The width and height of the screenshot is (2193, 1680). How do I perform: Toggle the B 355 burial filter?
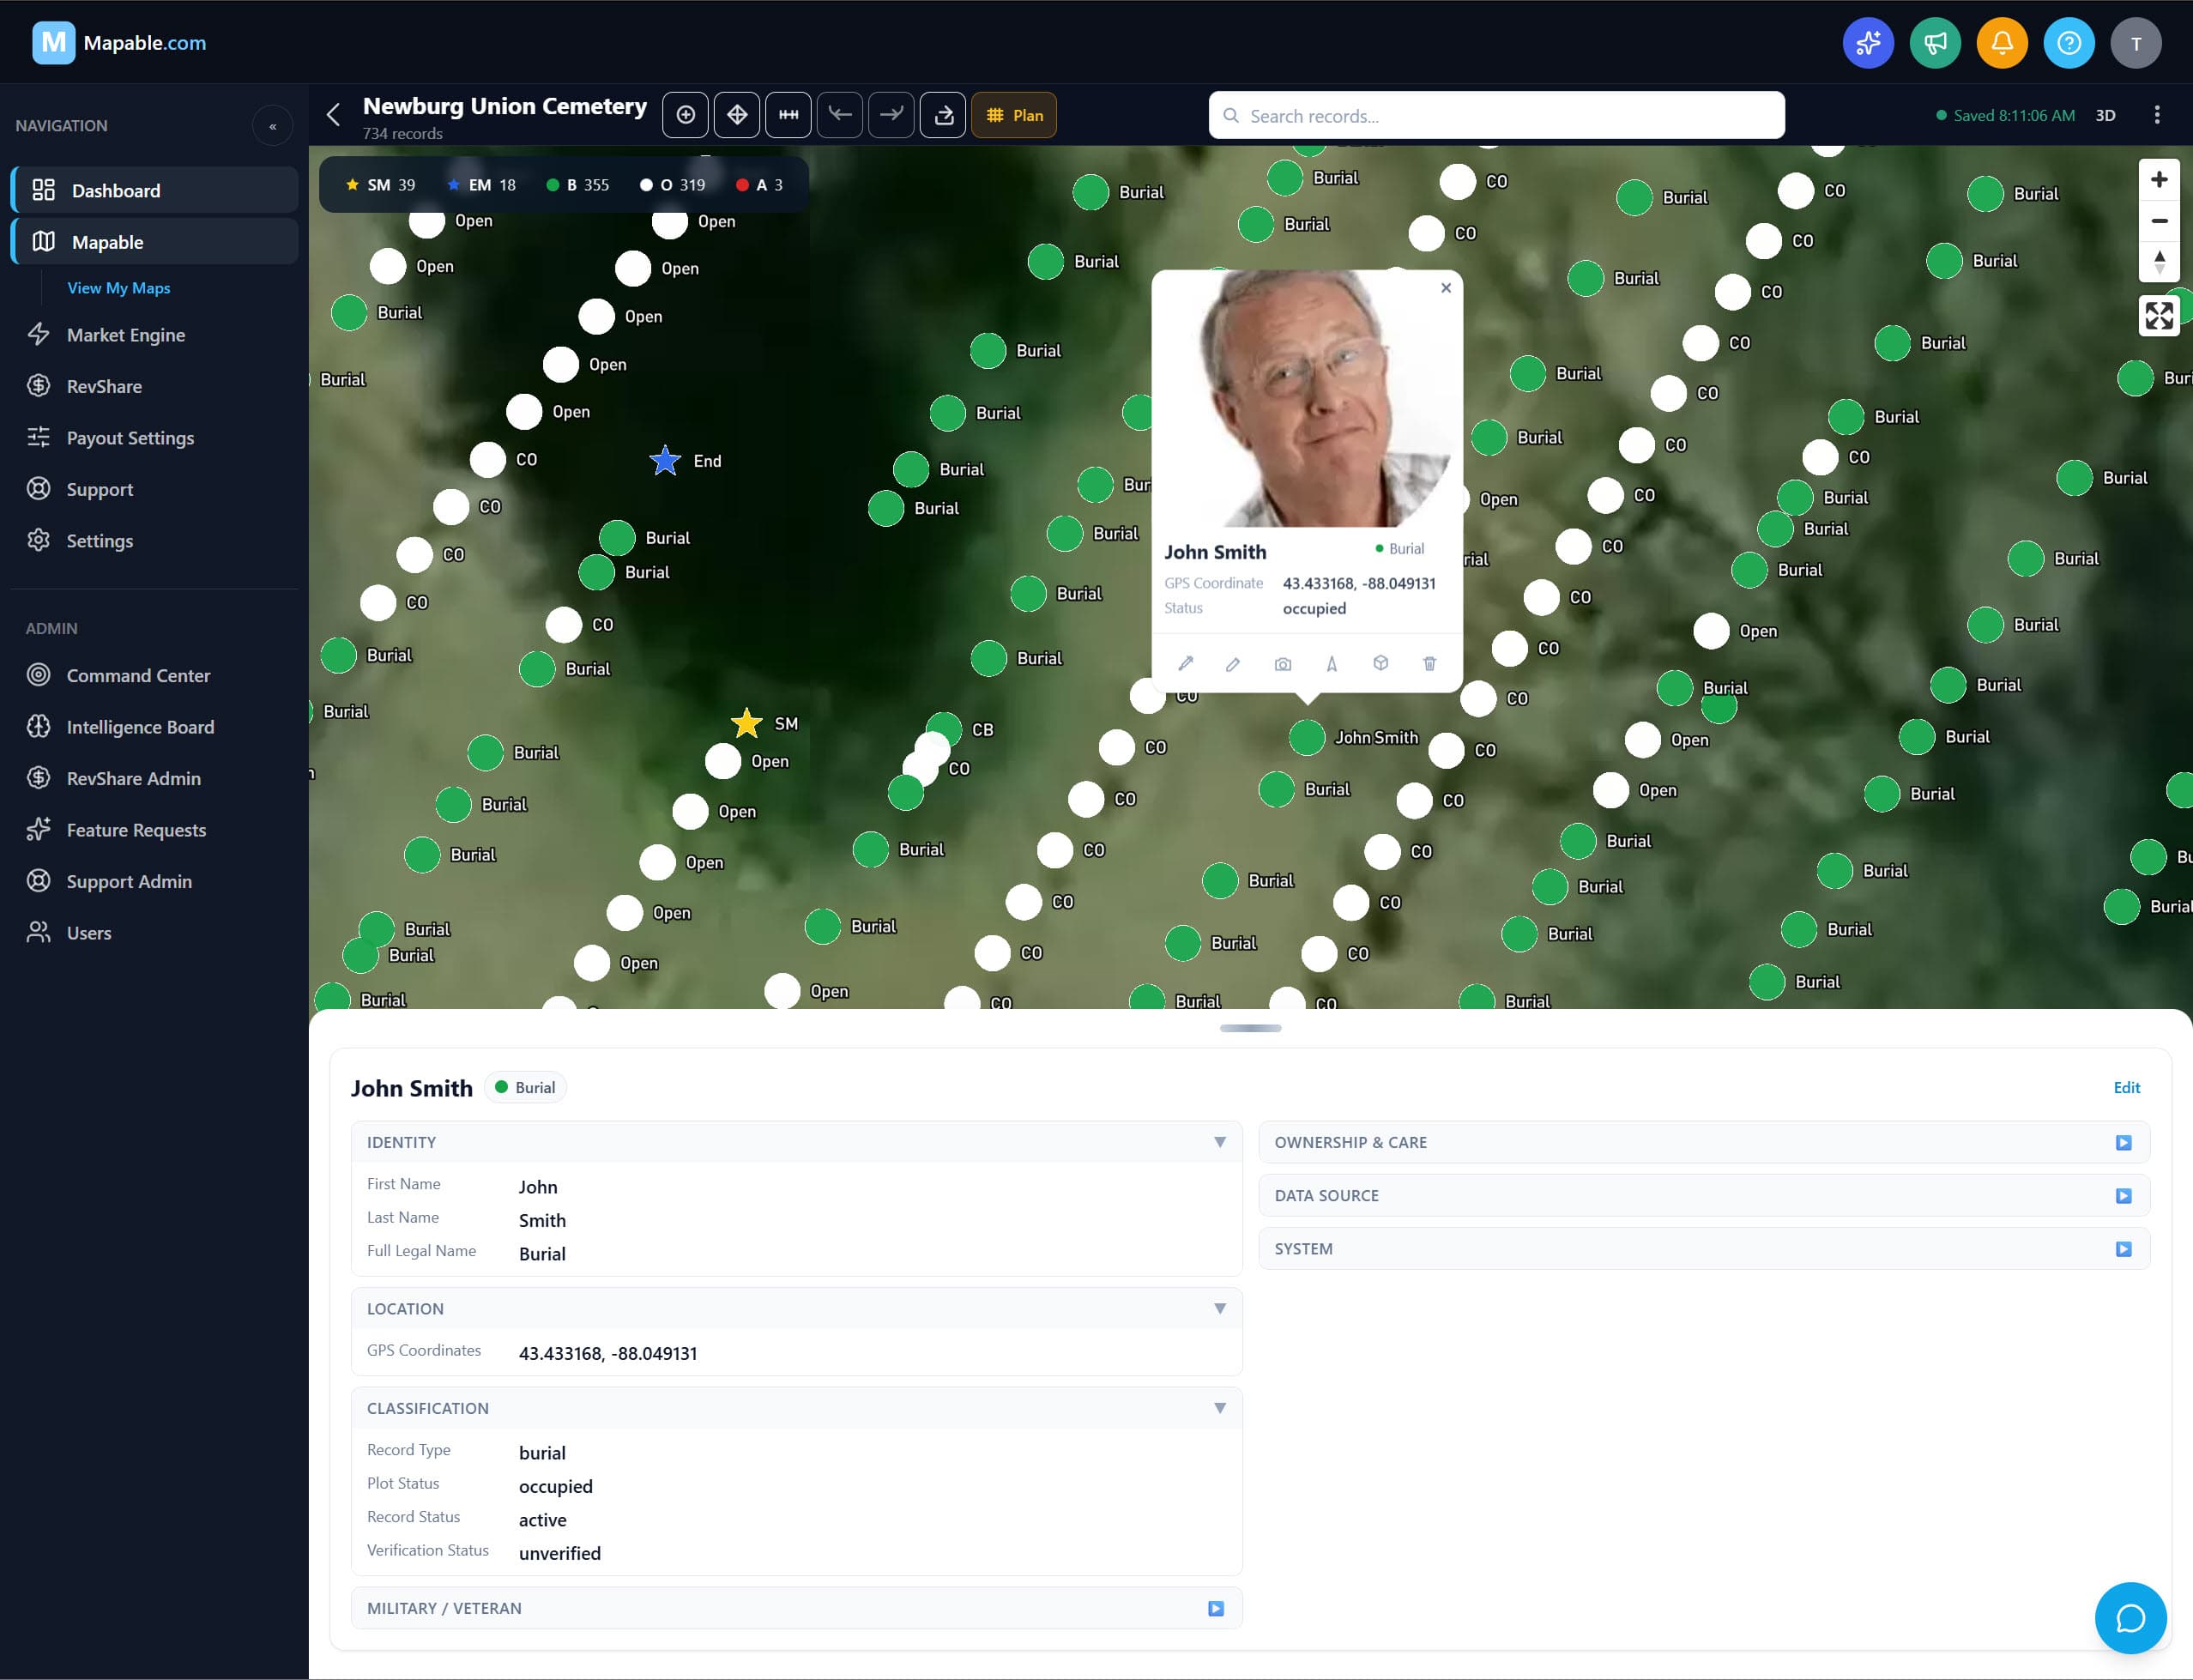pos(578,184)
